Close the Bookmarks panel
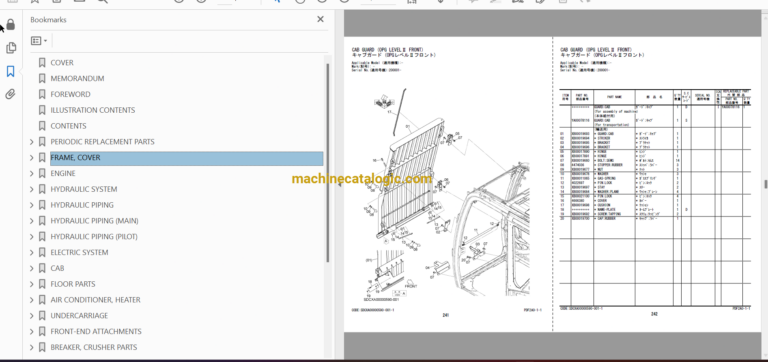Screen dimensions: 768x362 click(x=320, y=19)
